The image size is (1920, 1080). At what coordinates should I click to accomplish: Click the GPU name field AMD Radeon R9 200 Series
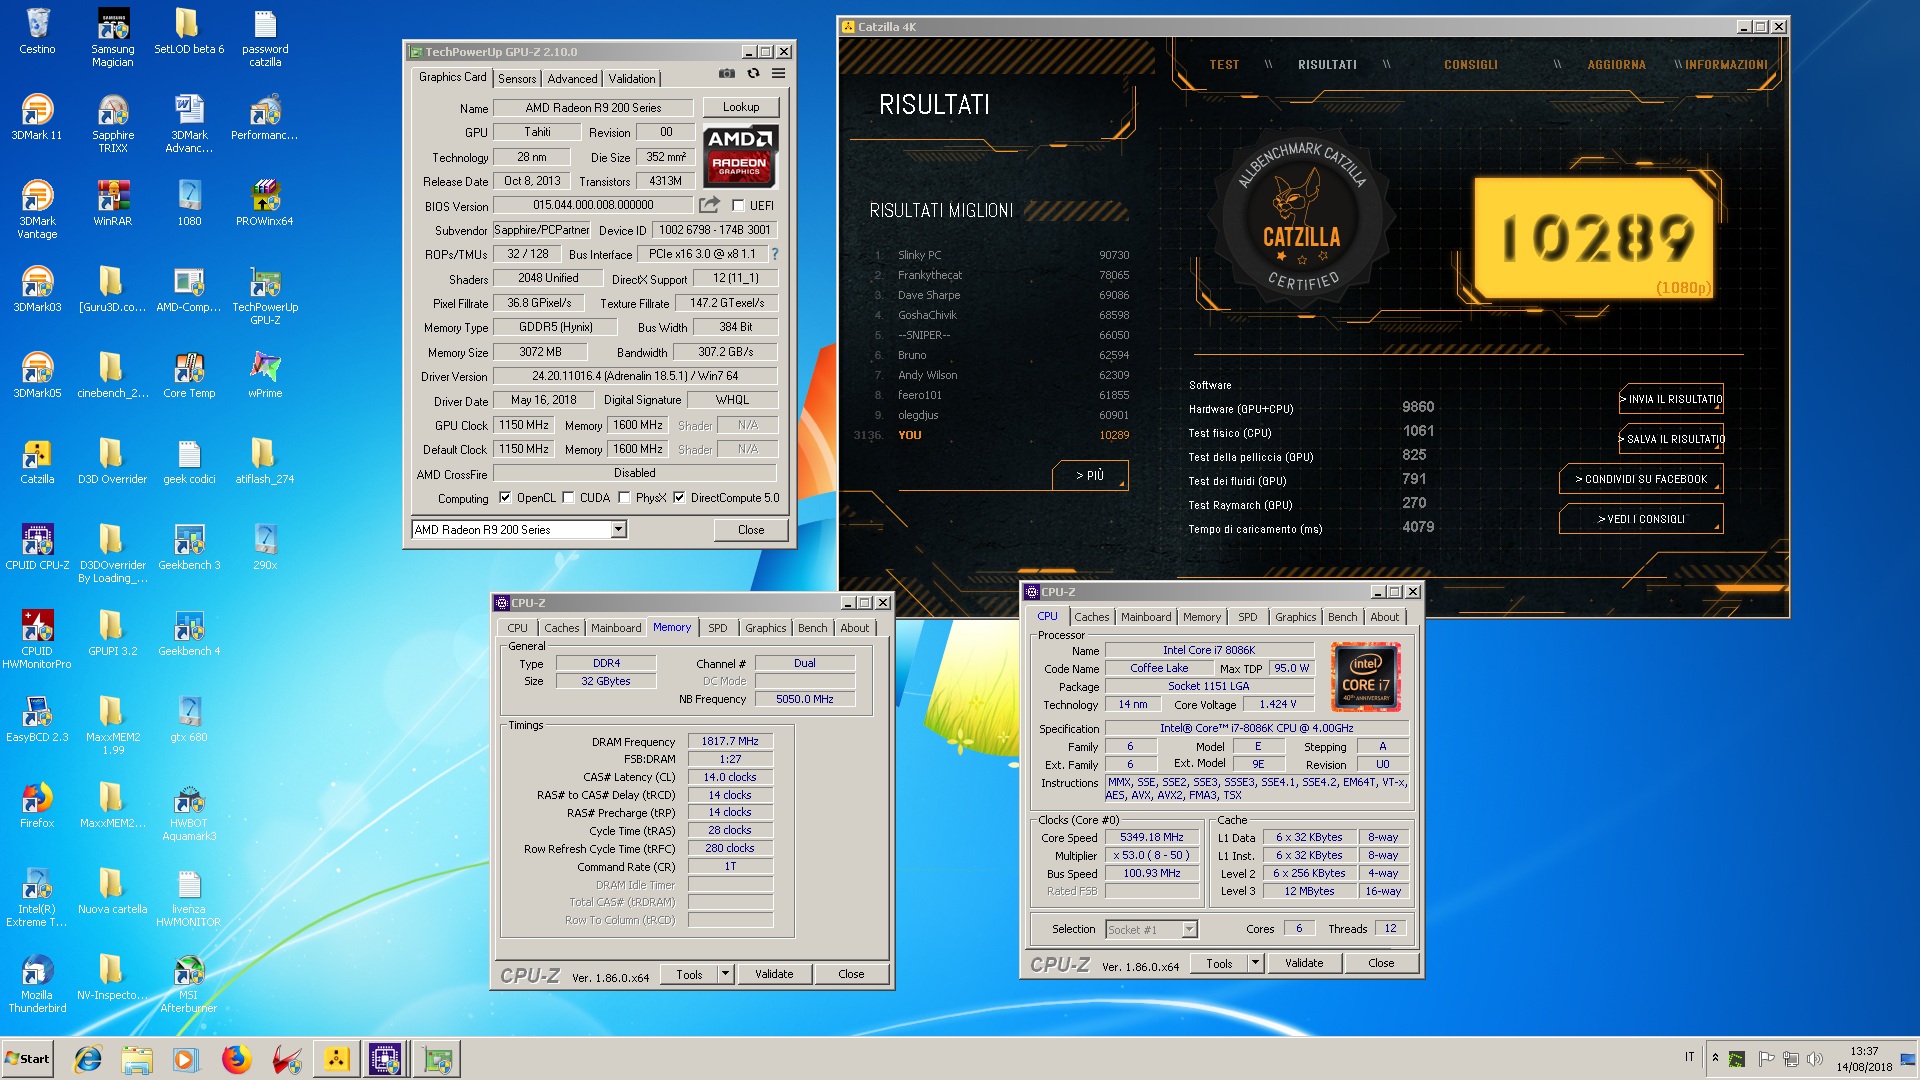point(593,108)
